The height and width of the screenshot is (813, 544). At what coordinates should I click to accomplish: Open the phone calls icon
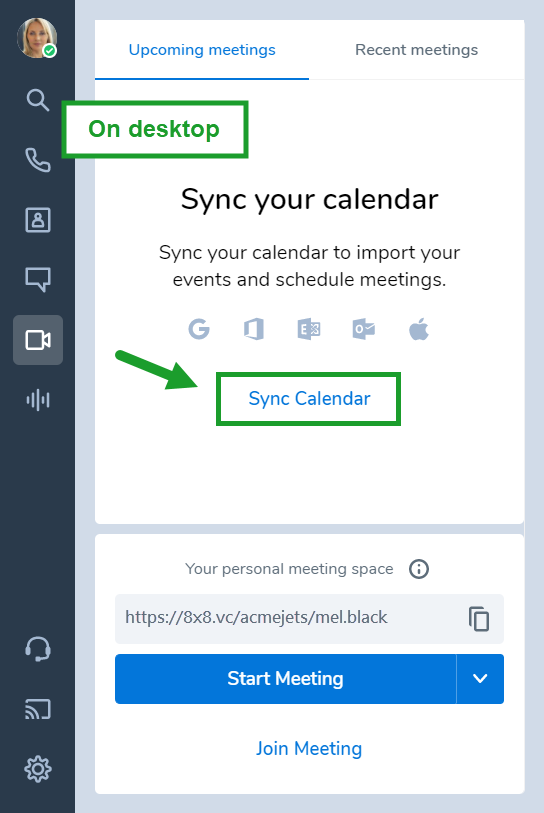[38, 160]
